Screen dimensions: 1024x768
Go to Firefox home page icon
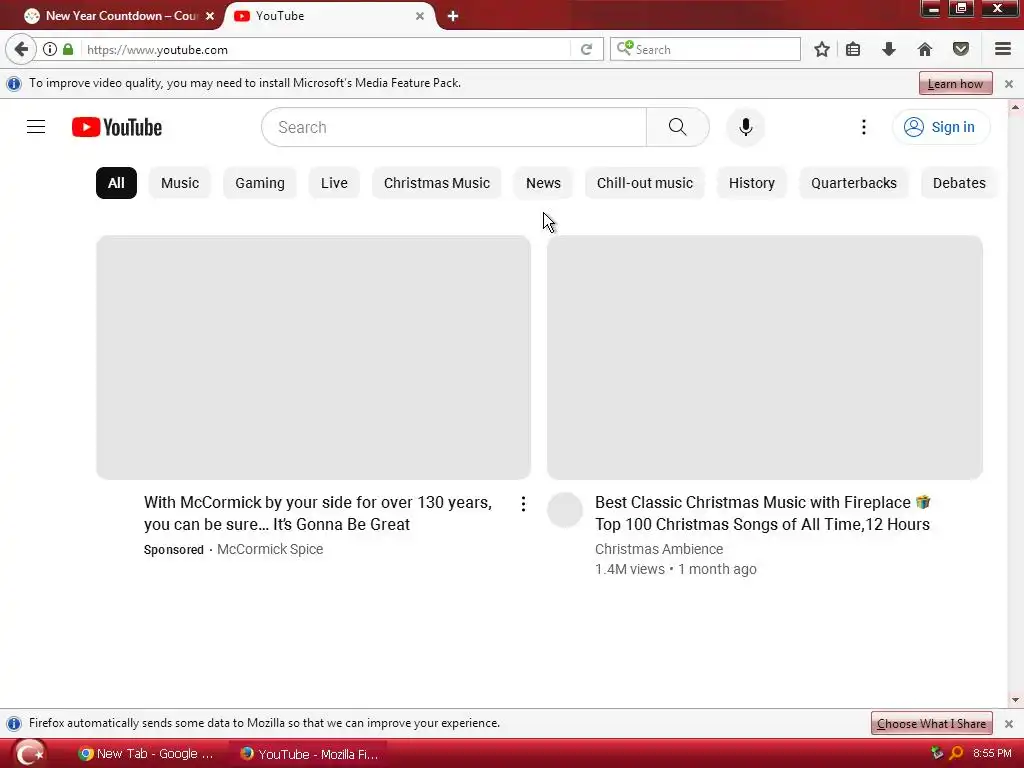click(924, 50)
